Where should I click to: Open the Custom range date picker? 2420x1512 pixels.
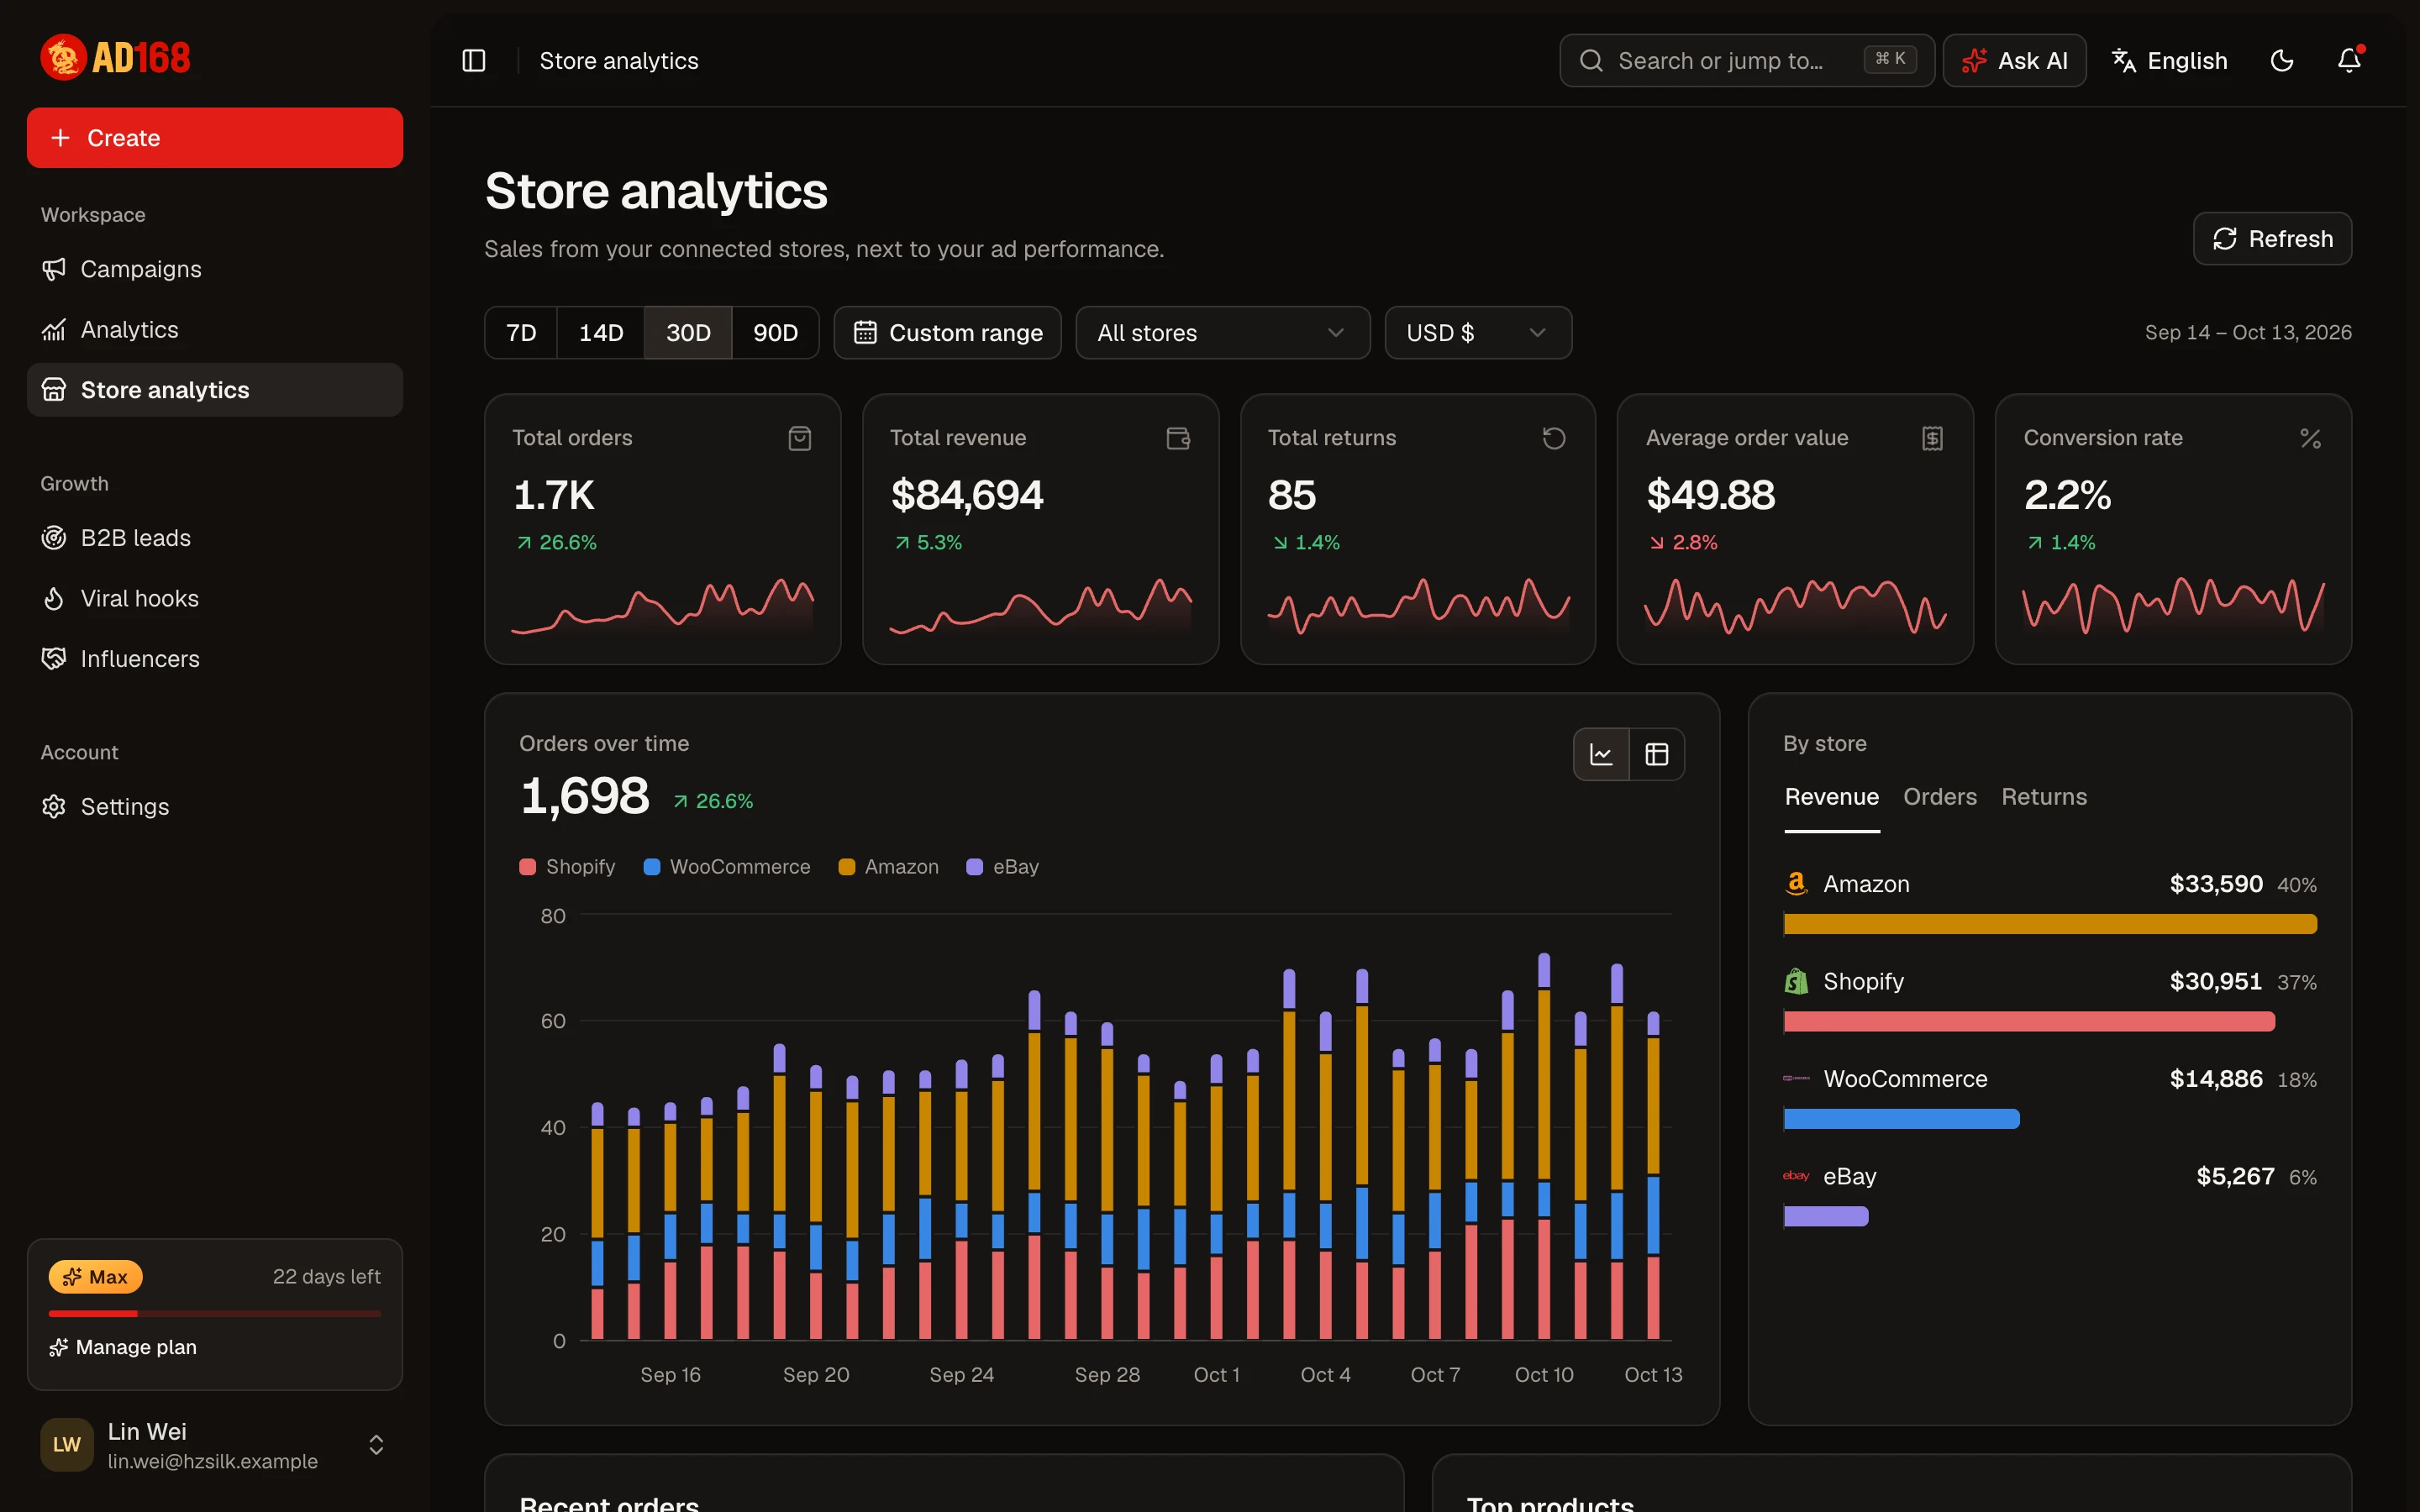(x=947, y=333)
